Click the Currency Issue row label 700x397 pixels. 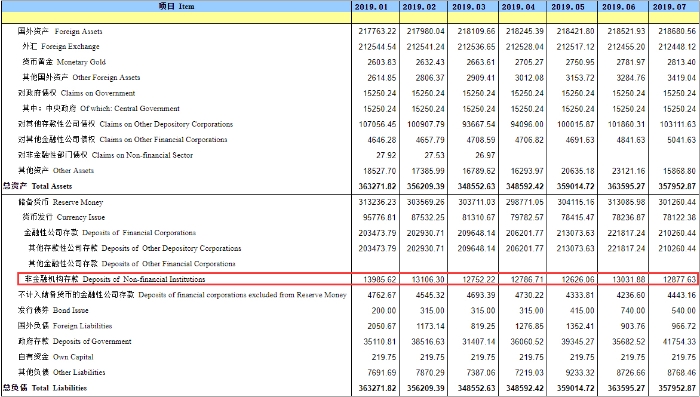point(64,217)
